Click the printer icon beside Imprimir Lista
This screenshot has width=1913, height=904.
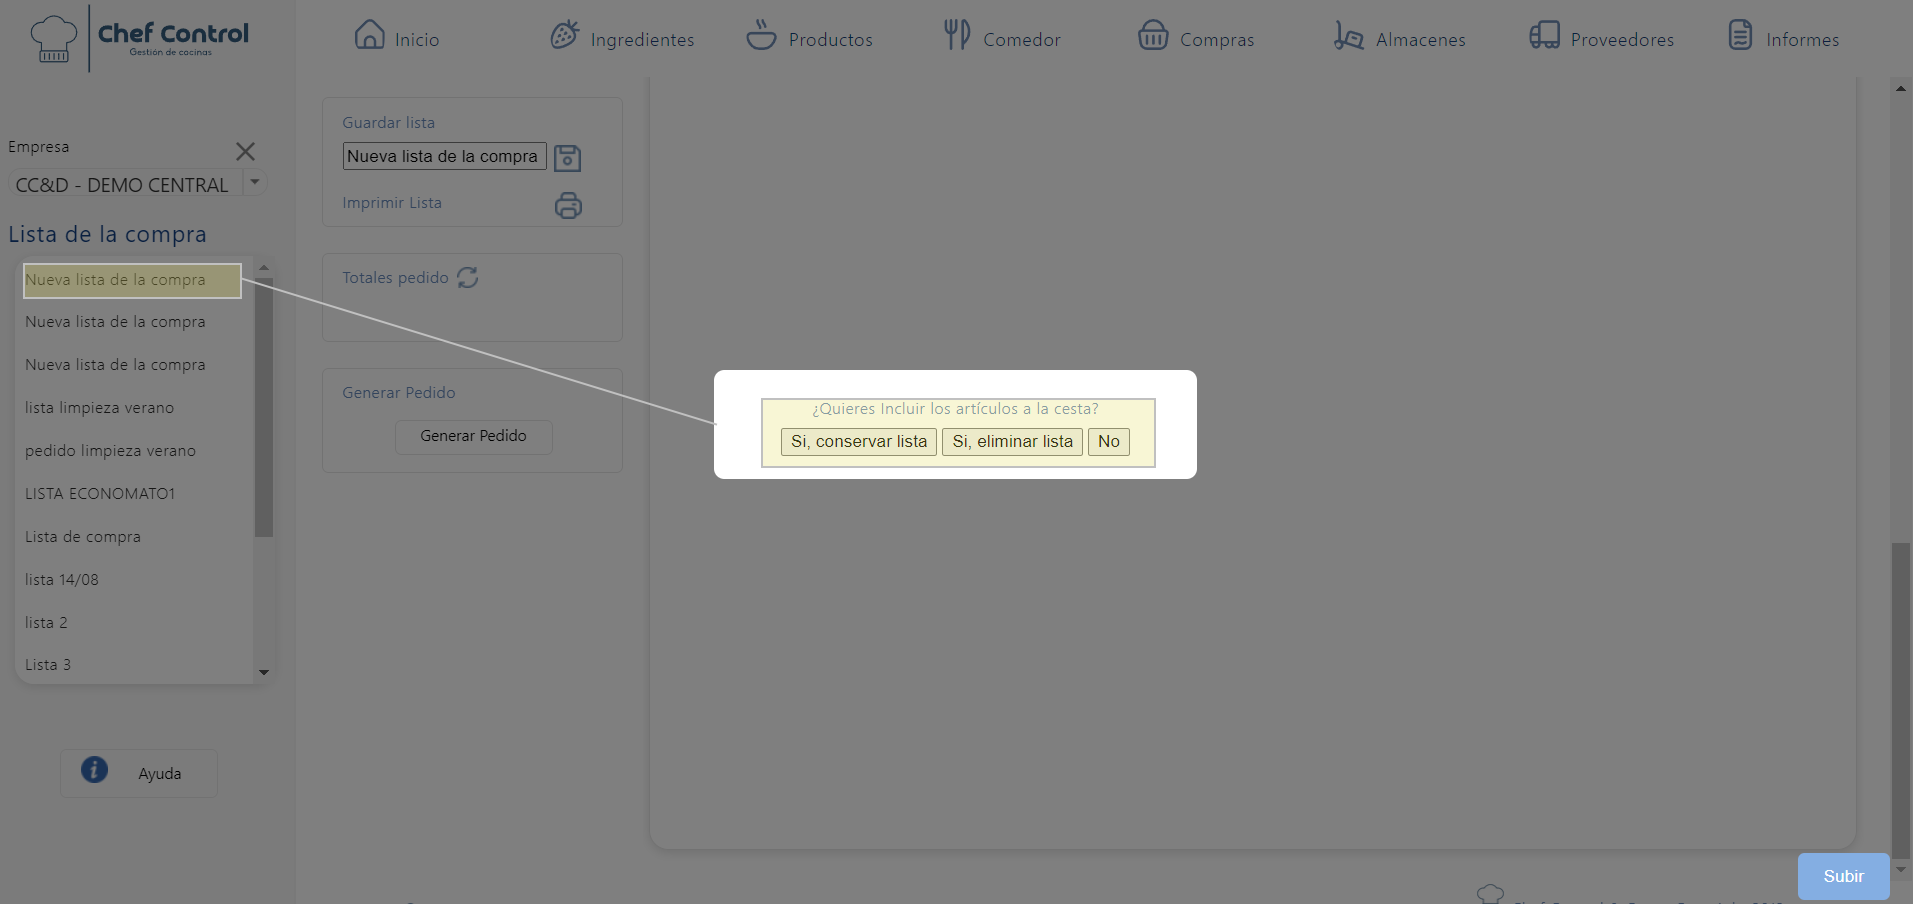coord(568,205)
